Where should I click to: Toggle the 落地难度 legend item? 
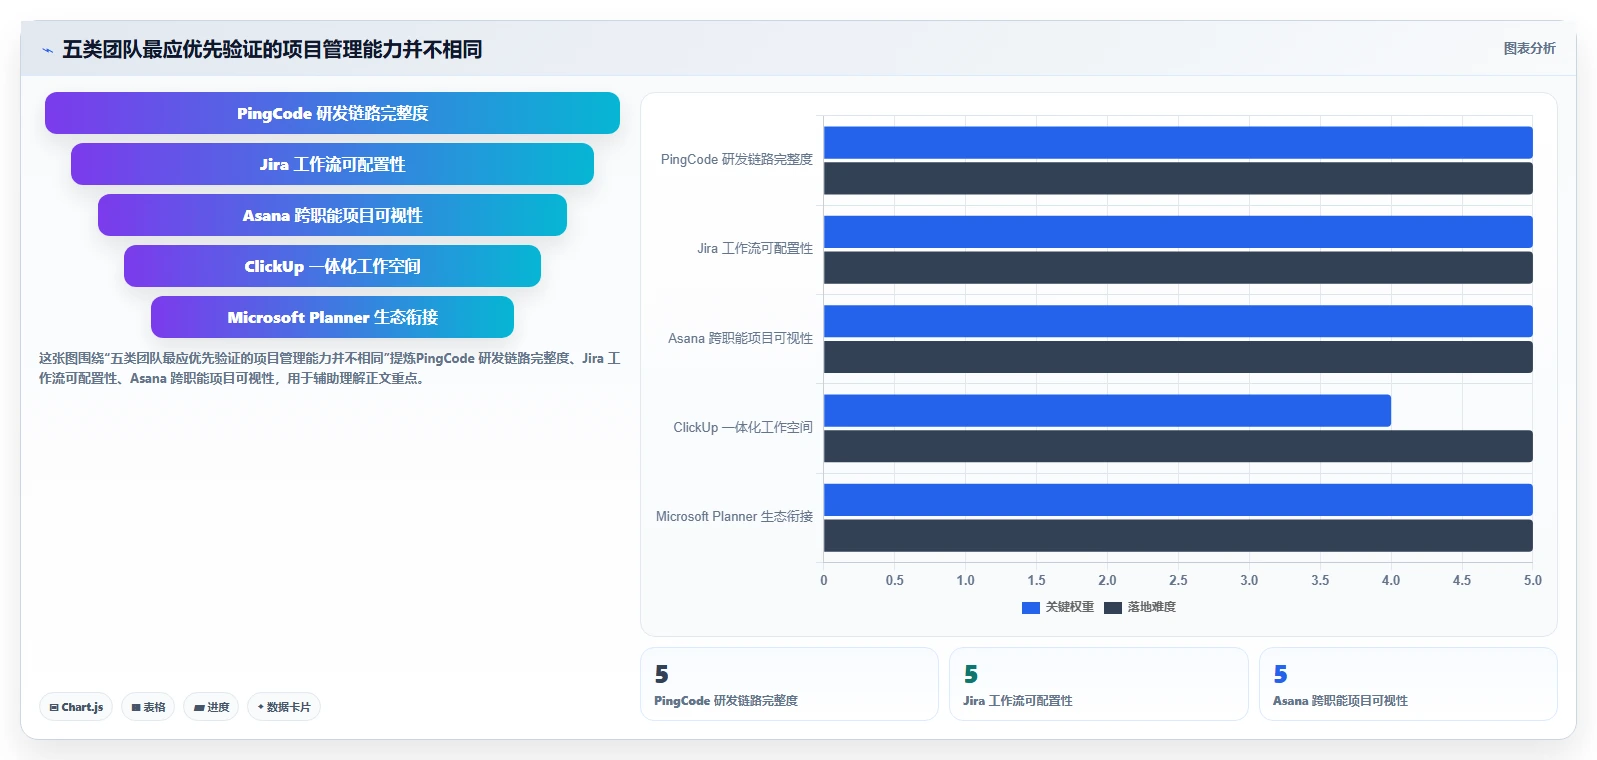(1140, 607)
